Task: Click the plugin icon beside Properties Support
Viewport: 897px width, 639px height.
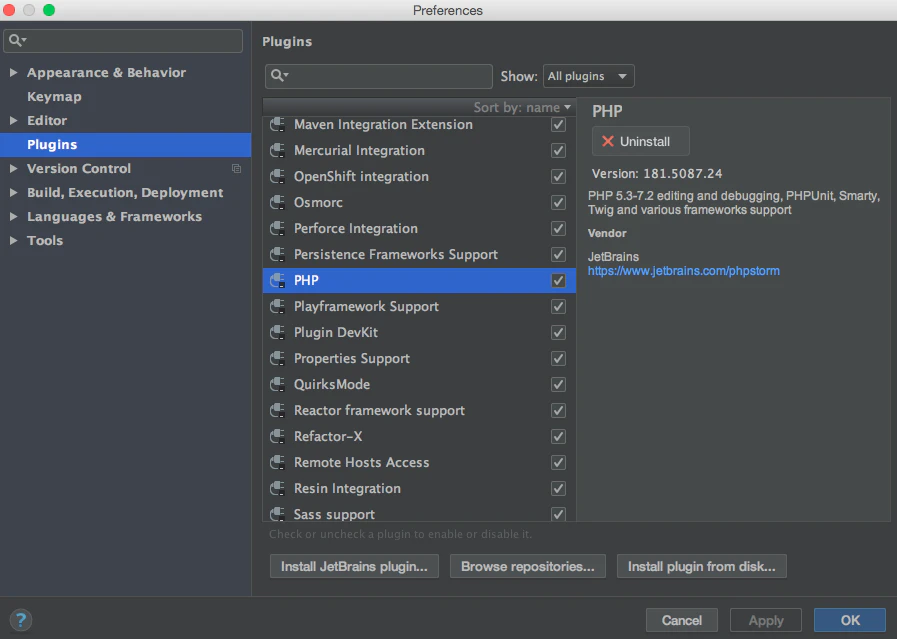Action: pos(277,359)
